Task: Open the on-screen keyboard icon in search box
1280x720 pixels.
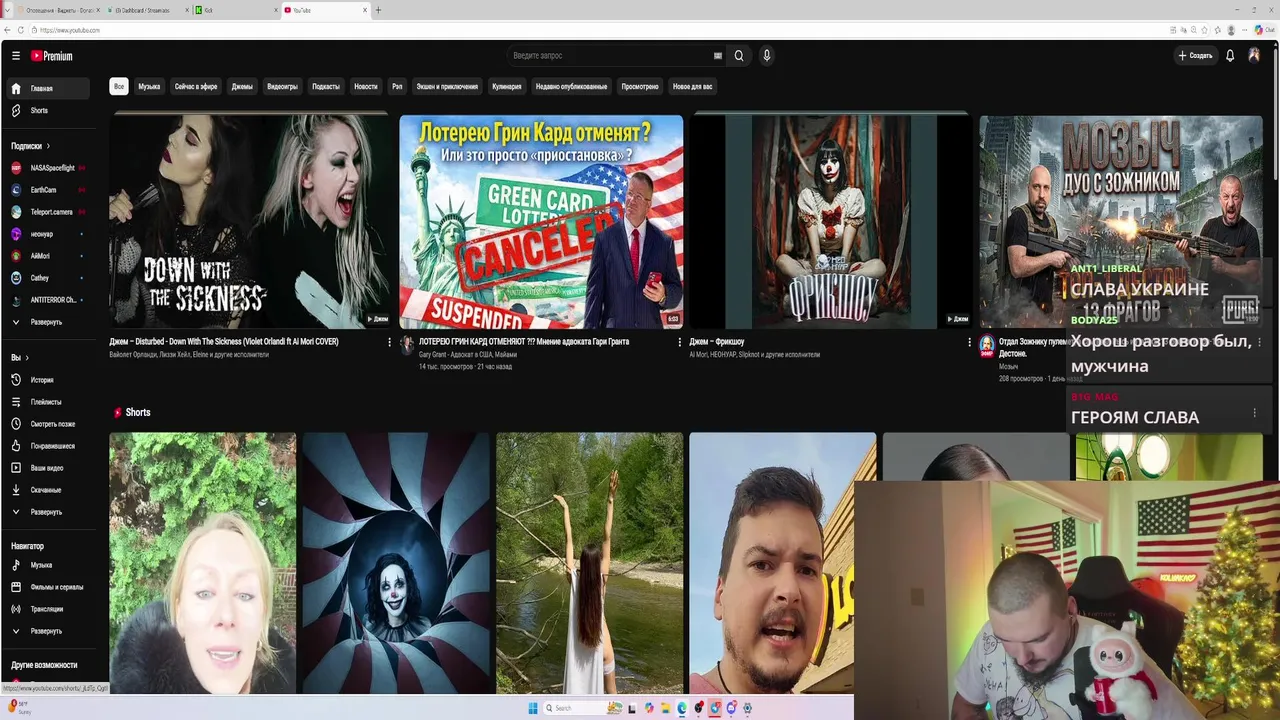Action: [717, 56]
